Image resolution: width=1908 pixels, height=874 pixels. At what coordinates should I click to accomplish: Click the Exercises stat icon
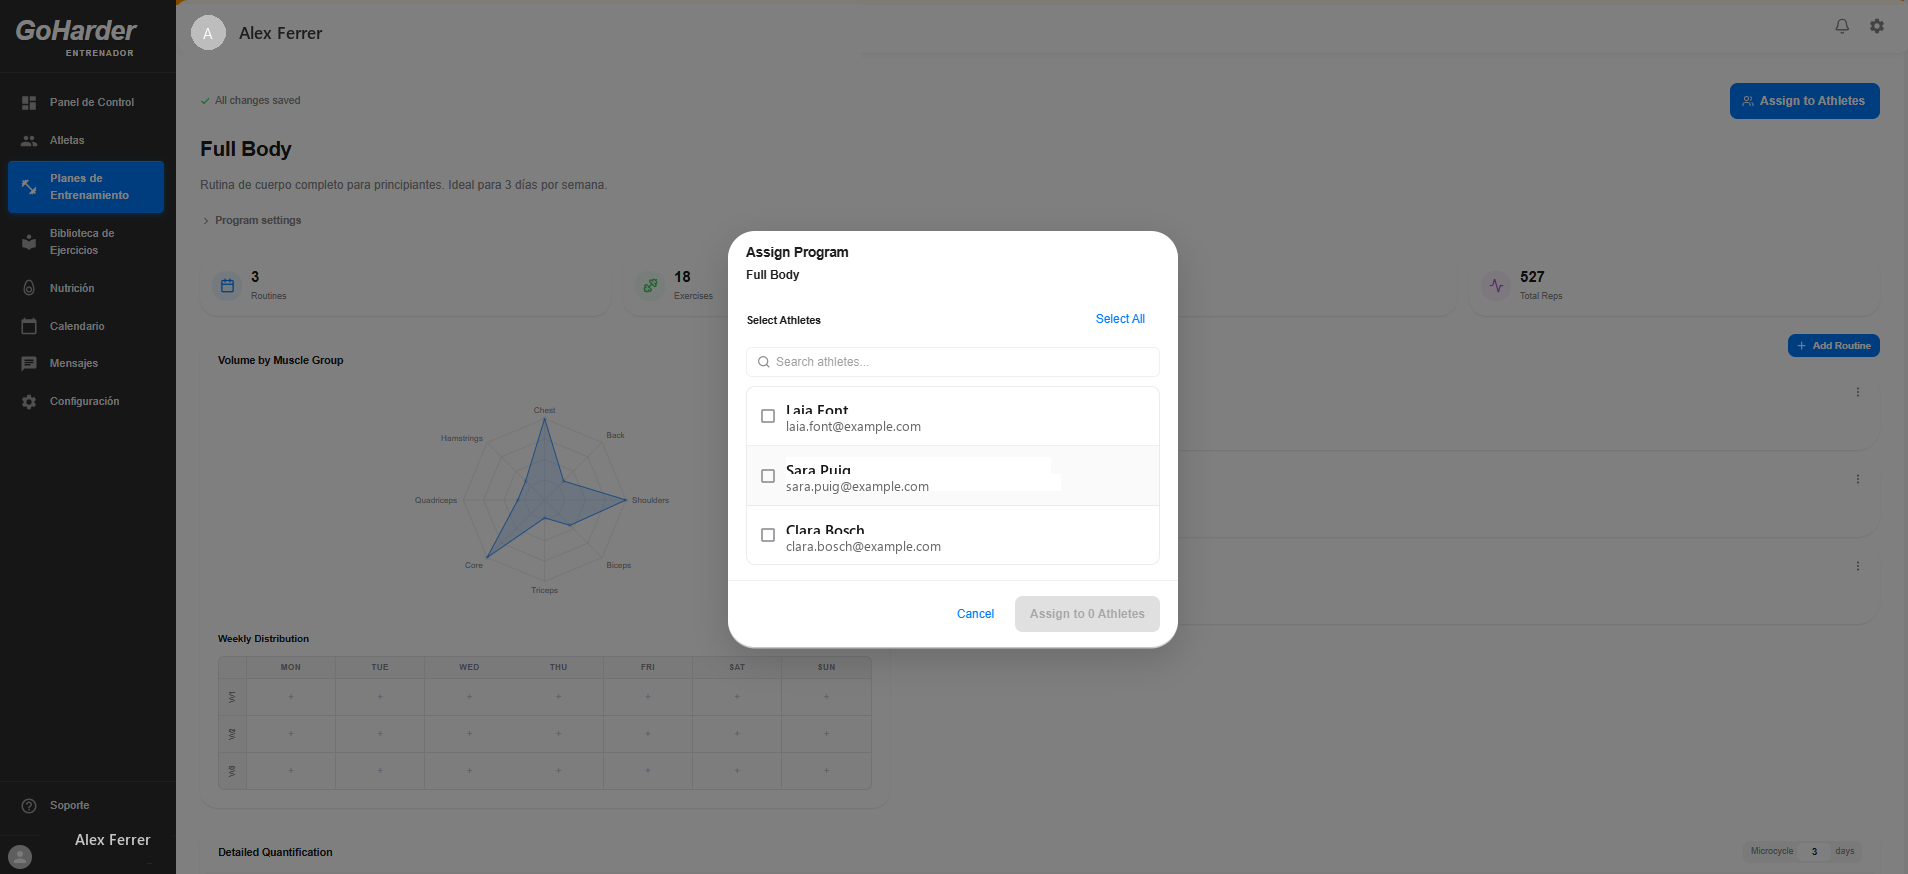650,286
